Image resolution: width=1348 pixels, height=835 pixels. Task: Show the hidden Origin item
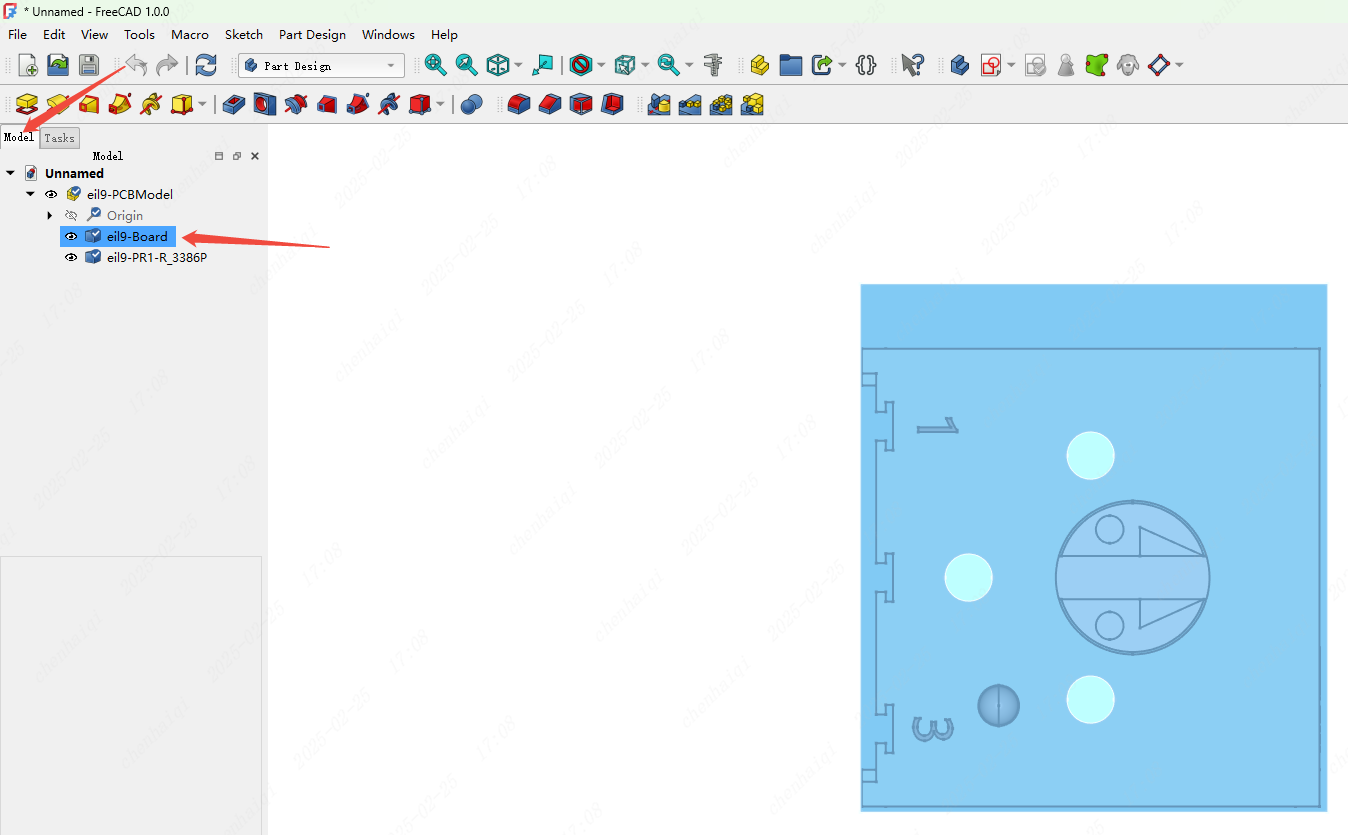71,216
